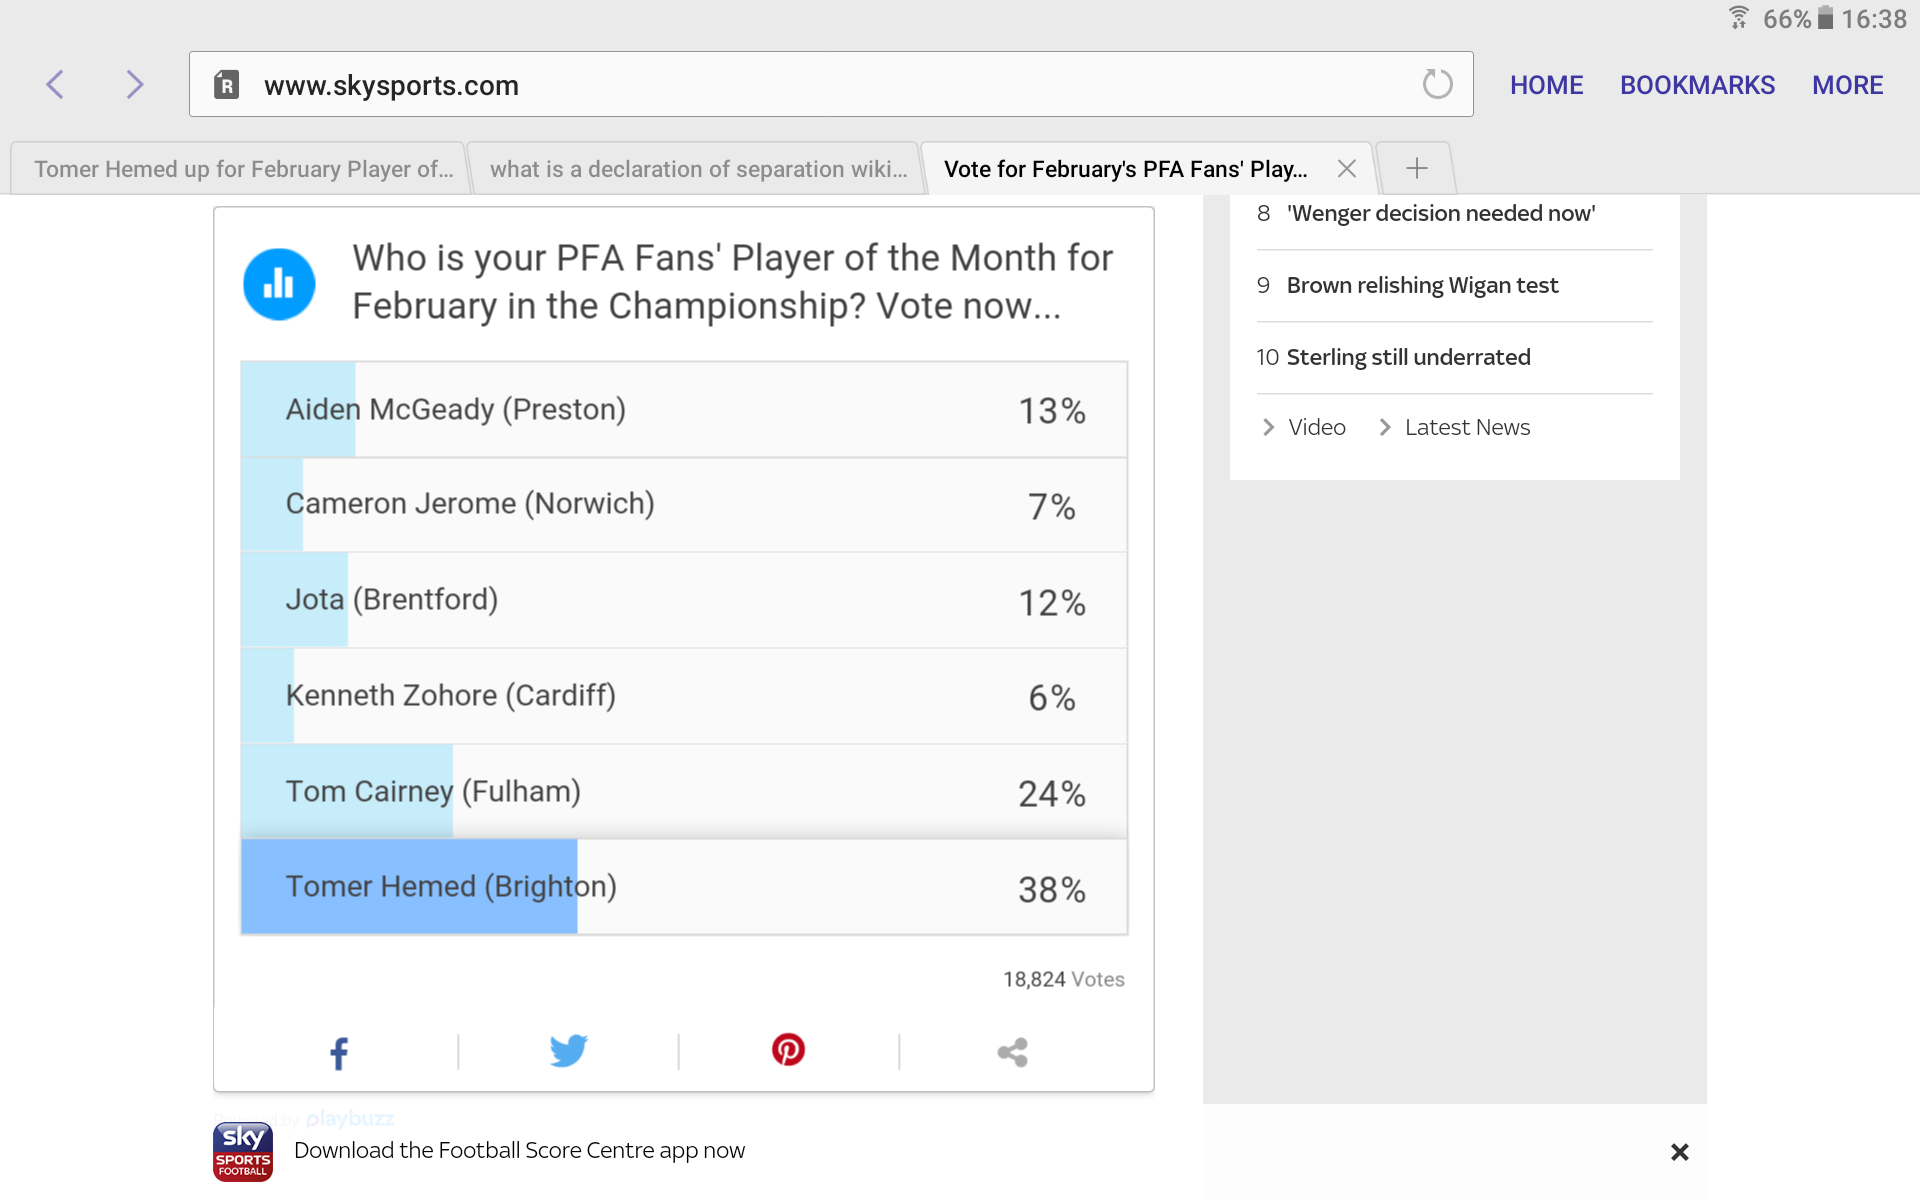Vote for Tom Cairney (Fulham)
This screenshot has width=1920, height=1200.
tap(684, 792)
